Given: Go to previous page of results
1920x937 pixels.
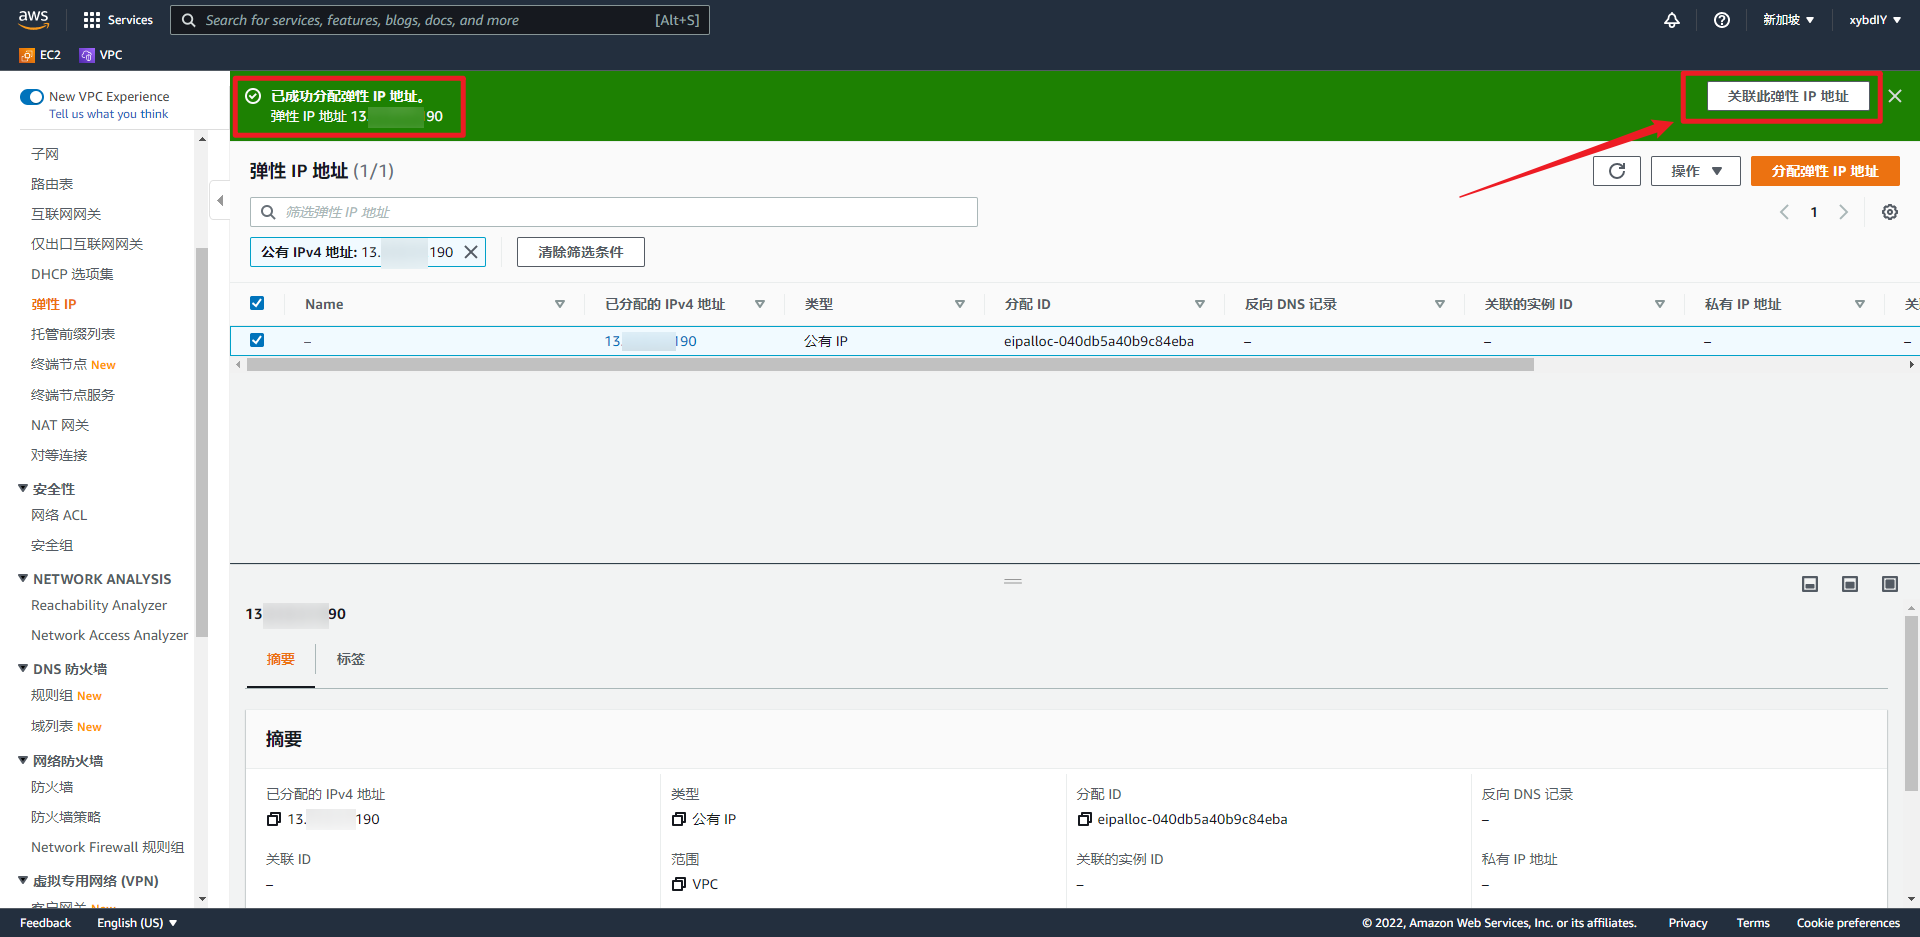Looking at the screenshot, I should 1784,212.
